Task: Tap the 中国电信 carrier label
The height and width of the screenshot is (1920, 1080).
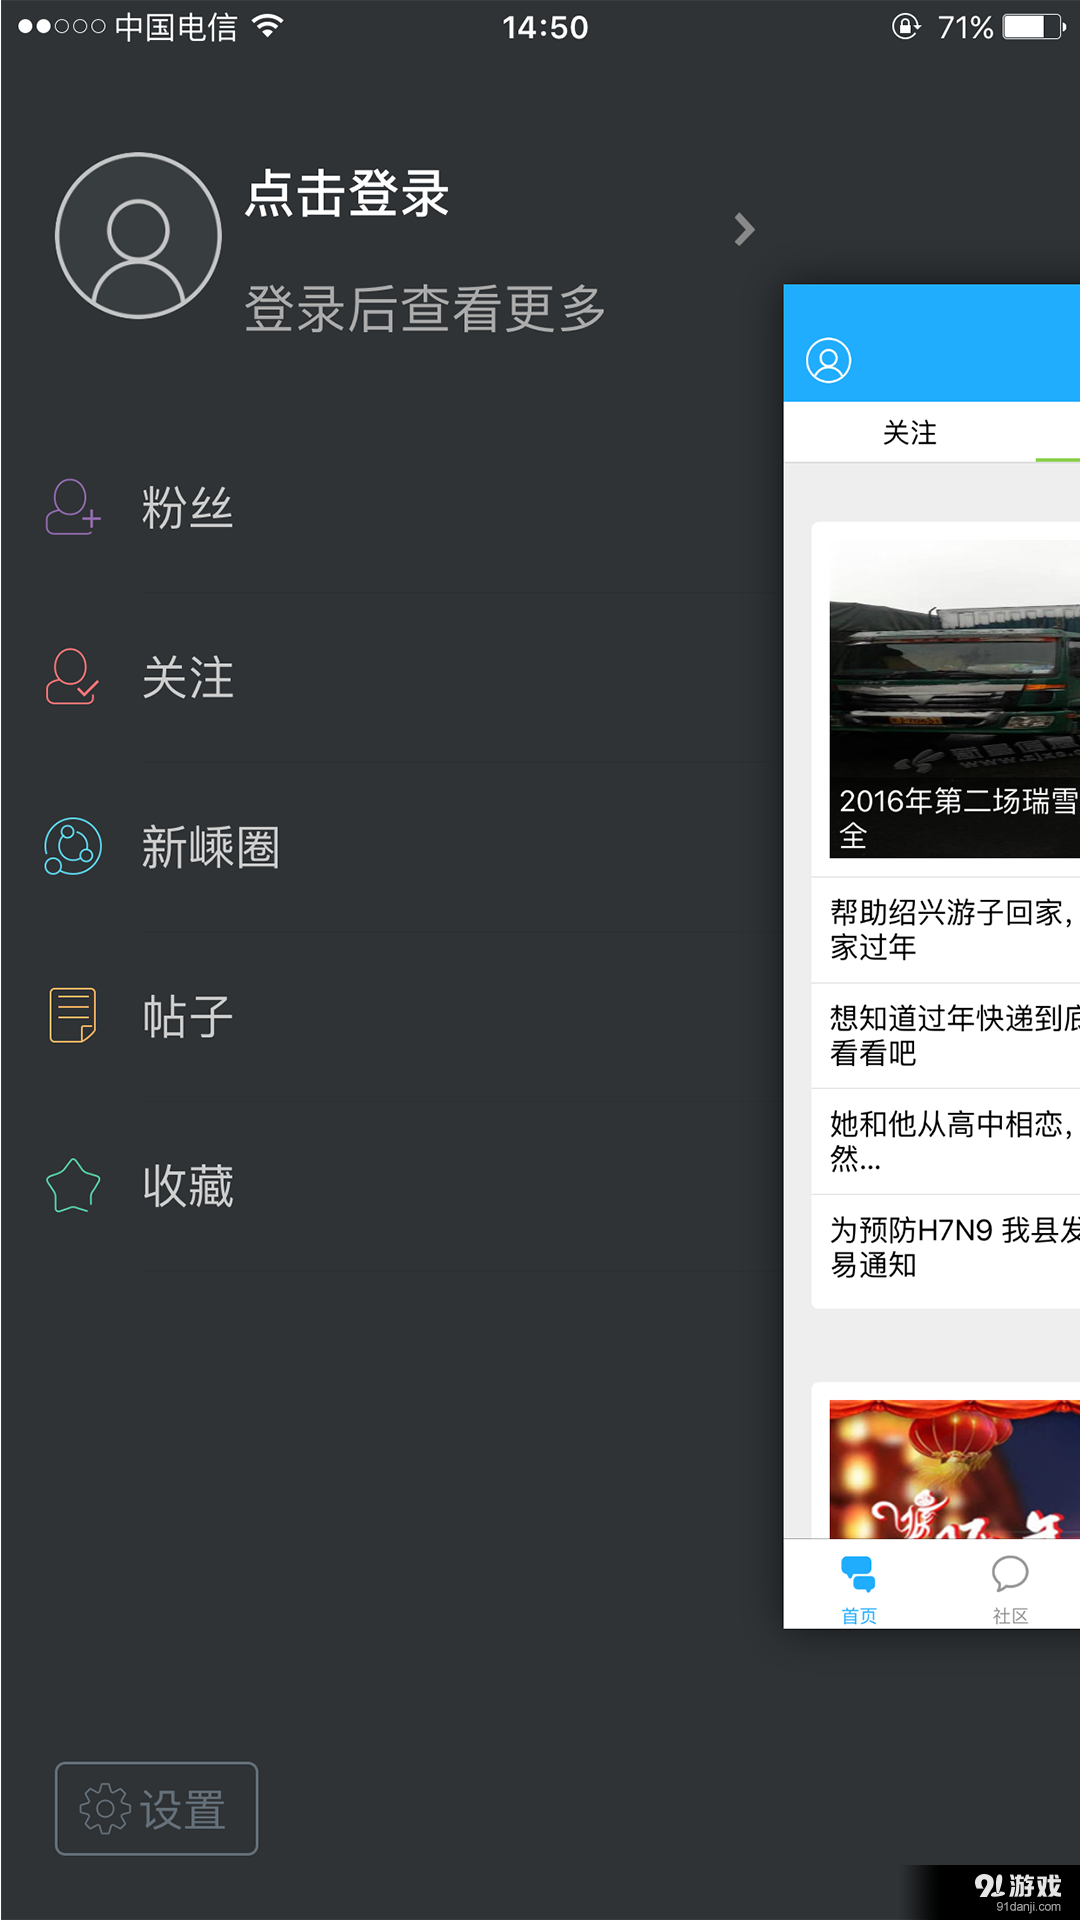Action: point(176,27)
